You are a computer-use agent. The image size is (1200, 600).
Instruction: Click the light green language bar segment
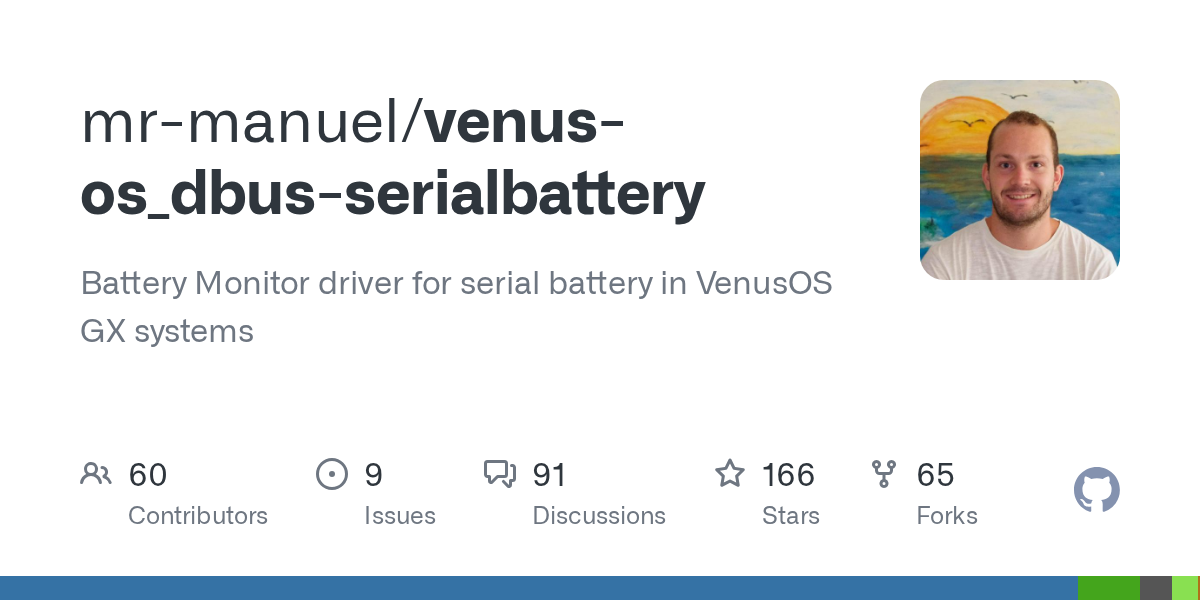coord(1184,588)
